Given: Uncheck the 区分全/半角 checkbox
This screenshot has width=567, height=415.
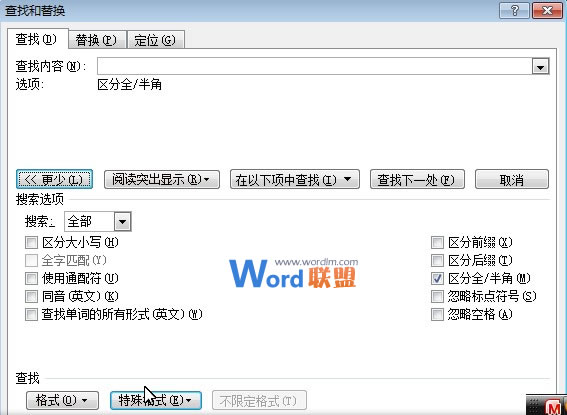Looking at the screenshot, I should coord(437,278).
